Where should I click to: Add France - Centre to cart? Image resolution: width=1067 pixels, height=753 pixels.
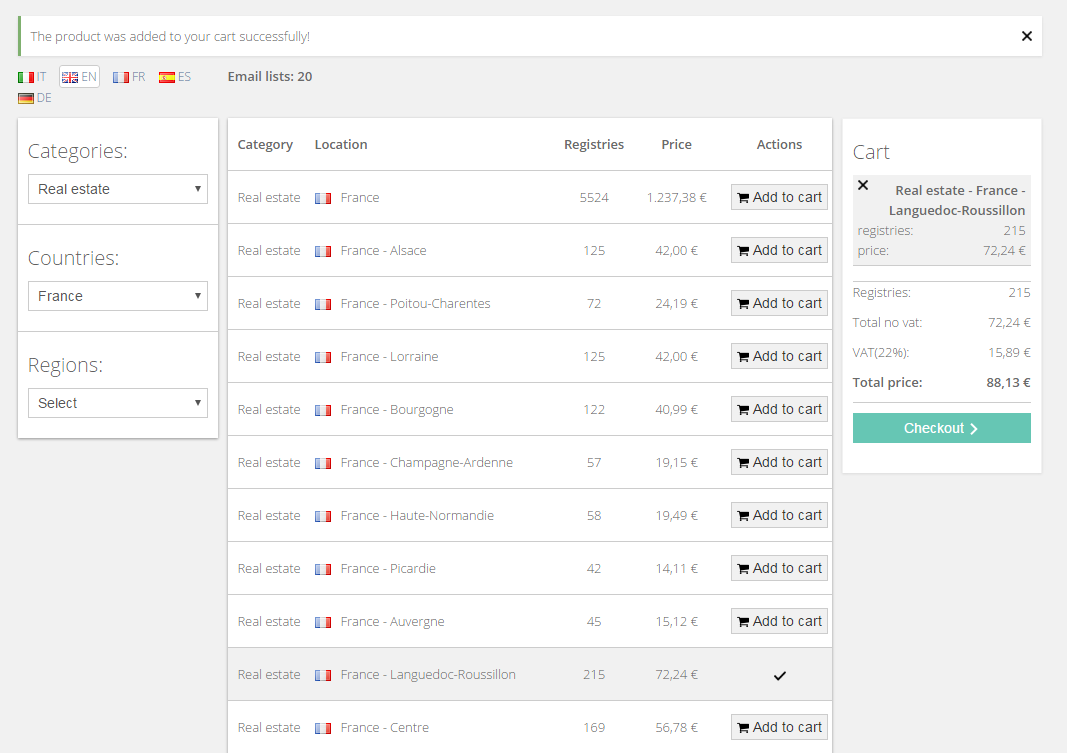[779, 727]
